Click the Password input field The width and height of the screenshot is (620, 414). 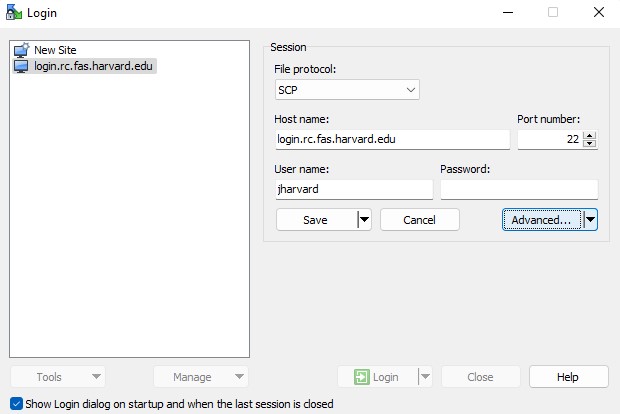(x=518, y=189)
